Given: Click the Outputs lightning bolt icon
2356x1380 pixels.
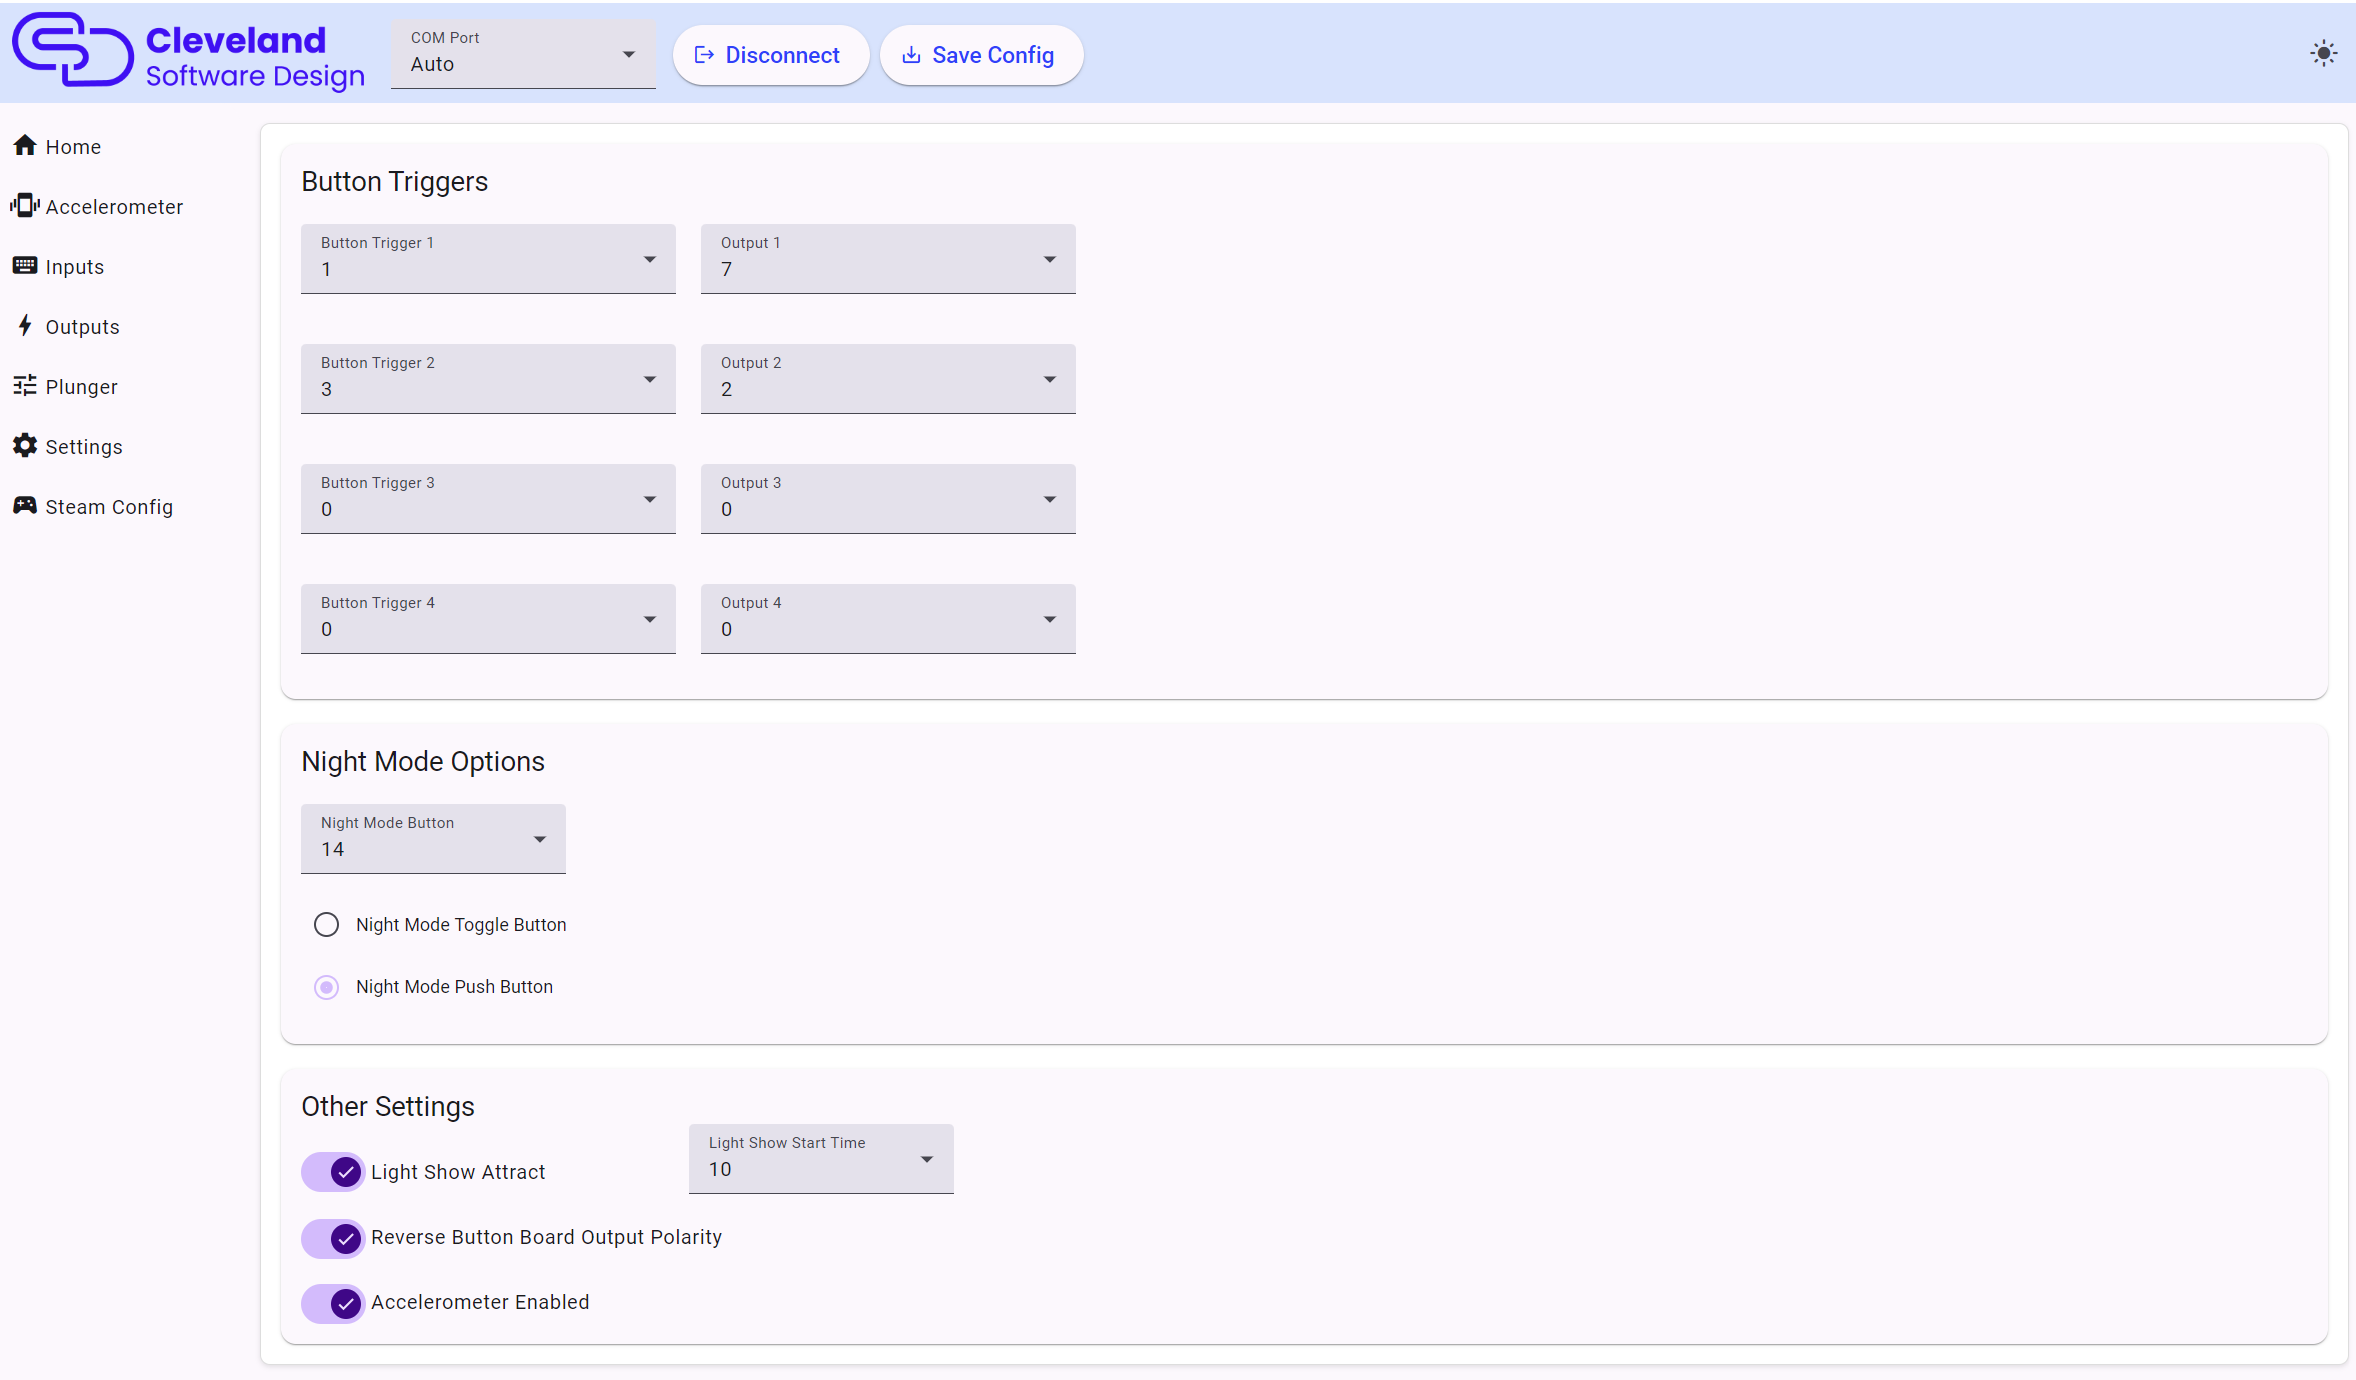Looking at the screenshot, I should (25, 326).
